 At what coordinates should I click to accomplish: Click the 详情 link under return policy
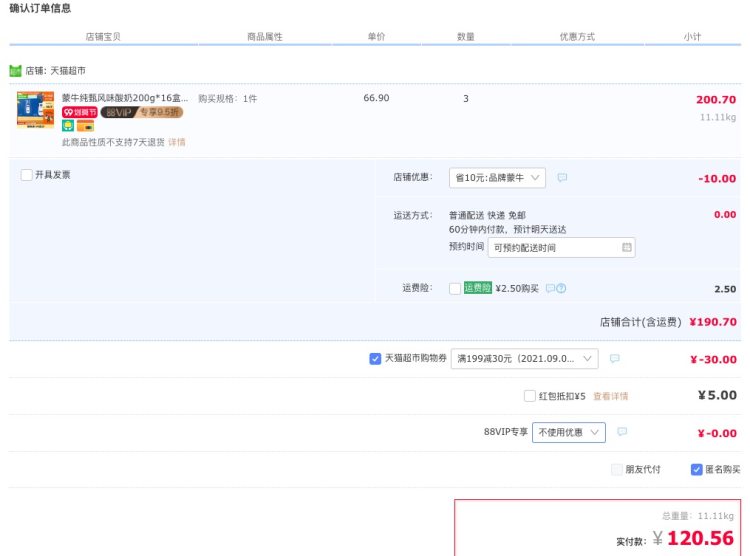176,142
